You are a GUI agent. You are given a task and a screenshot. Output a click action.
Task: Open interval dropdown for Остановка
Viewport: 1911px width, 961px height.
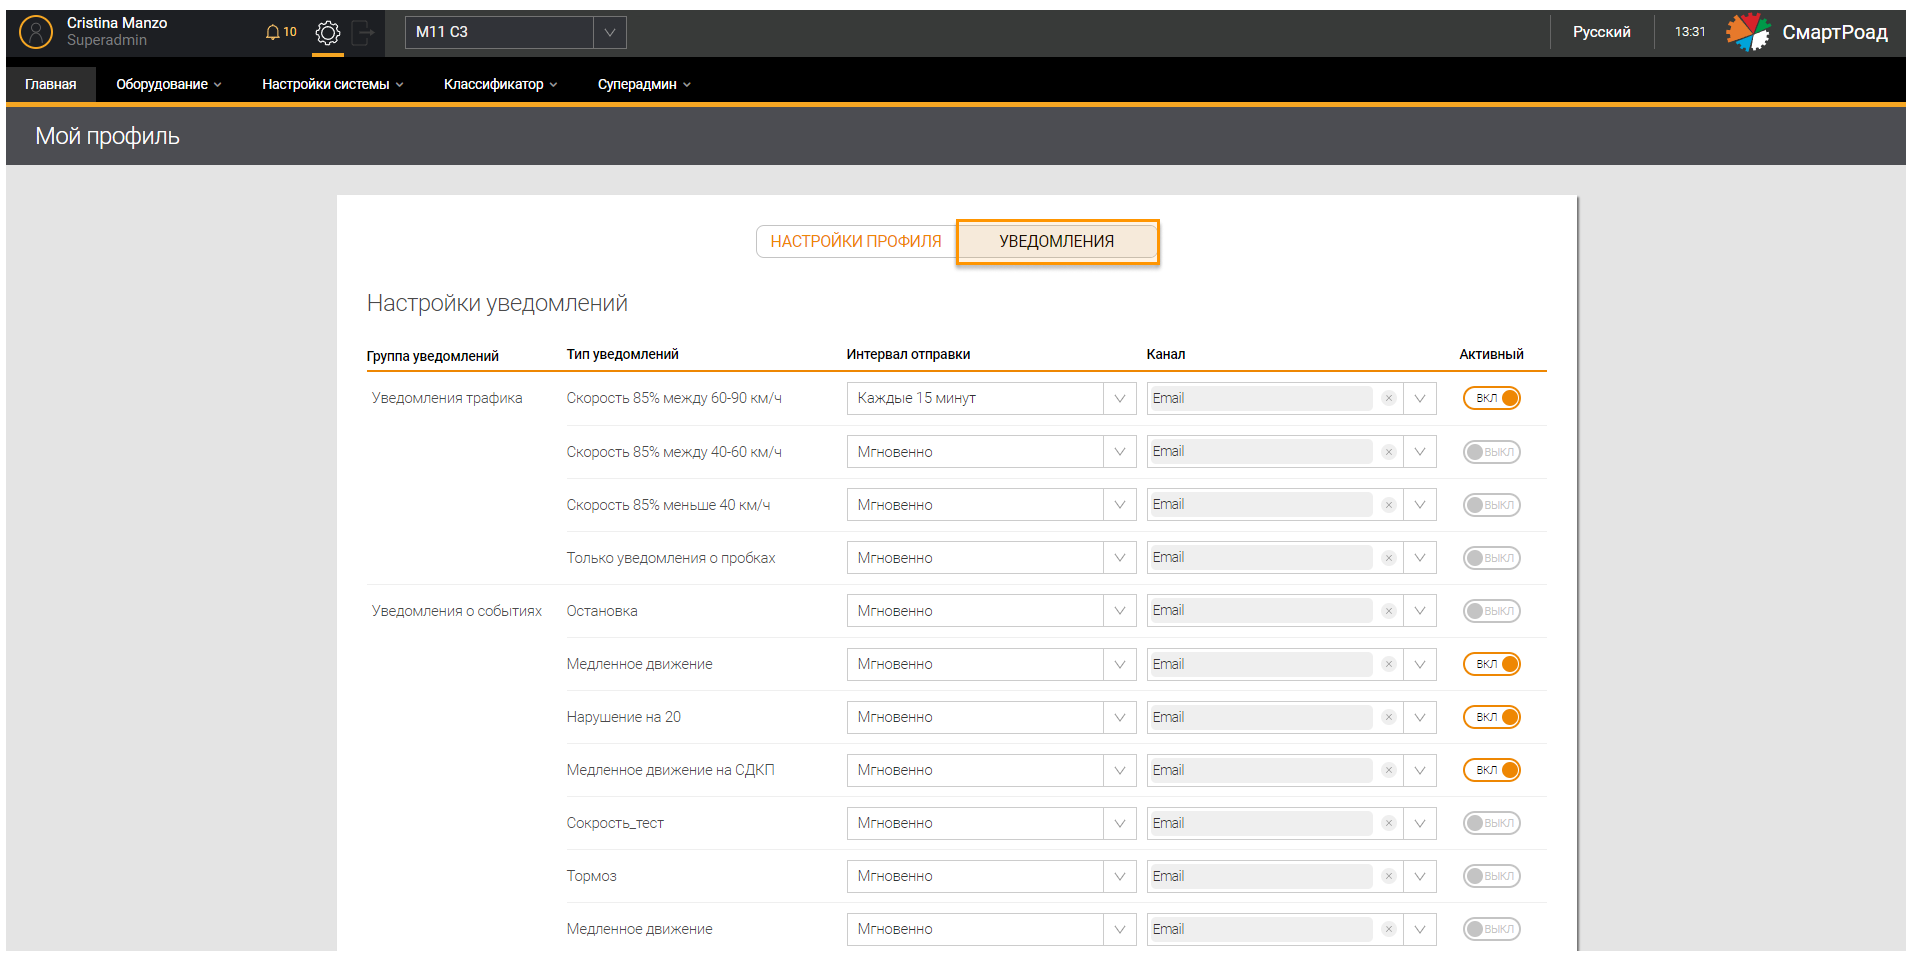pos(991,611)
